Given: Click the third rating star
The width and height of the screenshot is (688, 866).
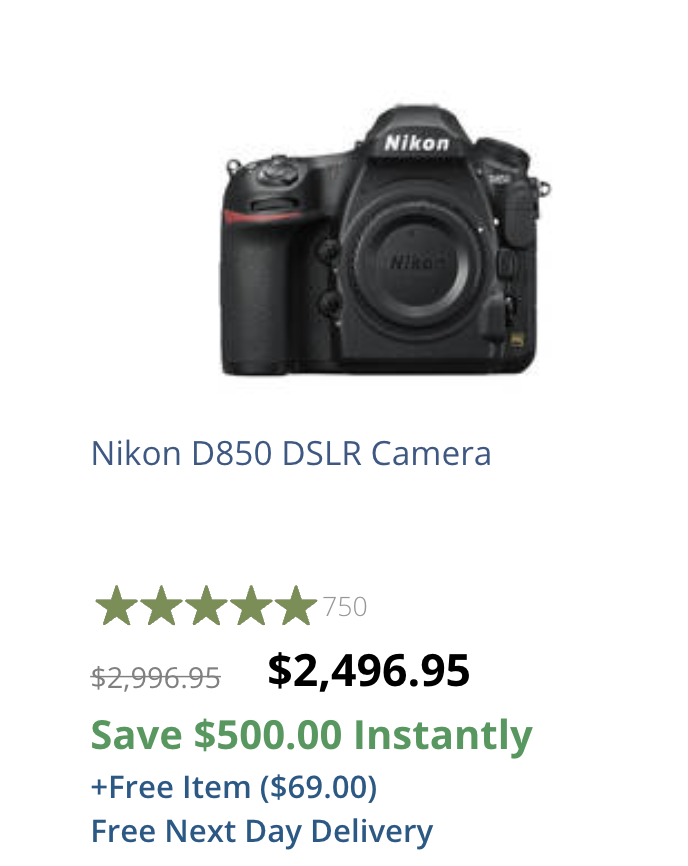Looking at the screenshot, I should pos(206,607).
